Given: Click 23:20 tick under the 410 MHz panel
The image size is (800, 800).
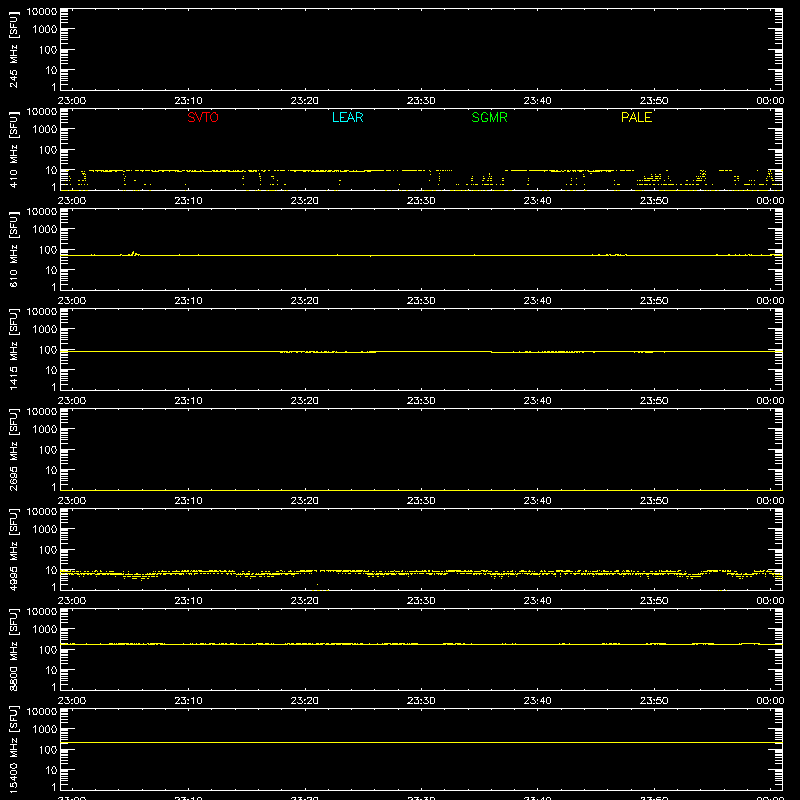Looking at the screenshot, I should pos(305,201).
